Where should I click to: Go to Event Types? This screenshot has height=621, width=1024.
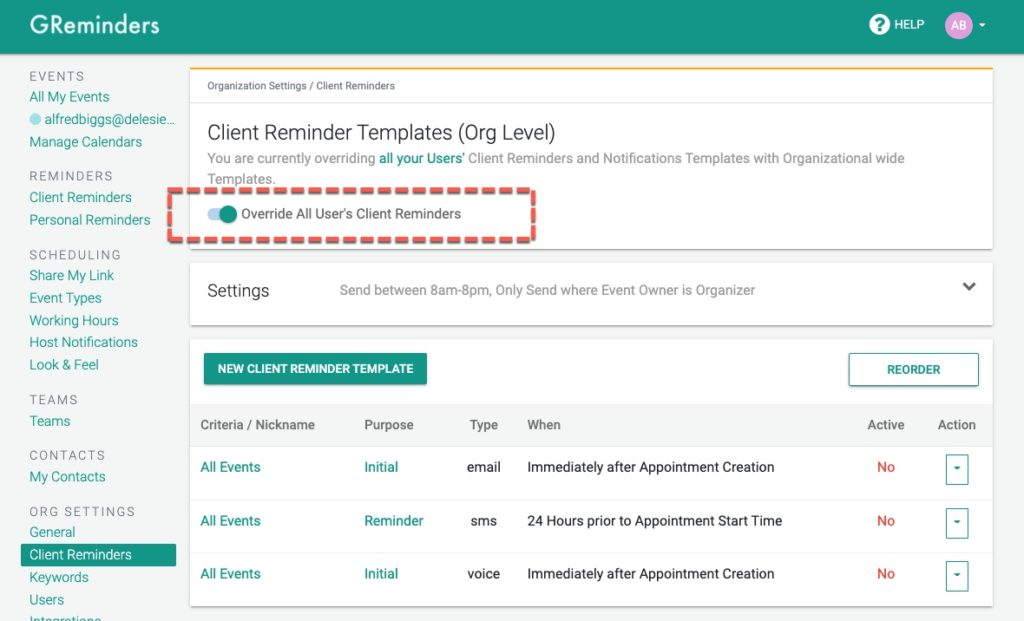(x=65, y=298)
